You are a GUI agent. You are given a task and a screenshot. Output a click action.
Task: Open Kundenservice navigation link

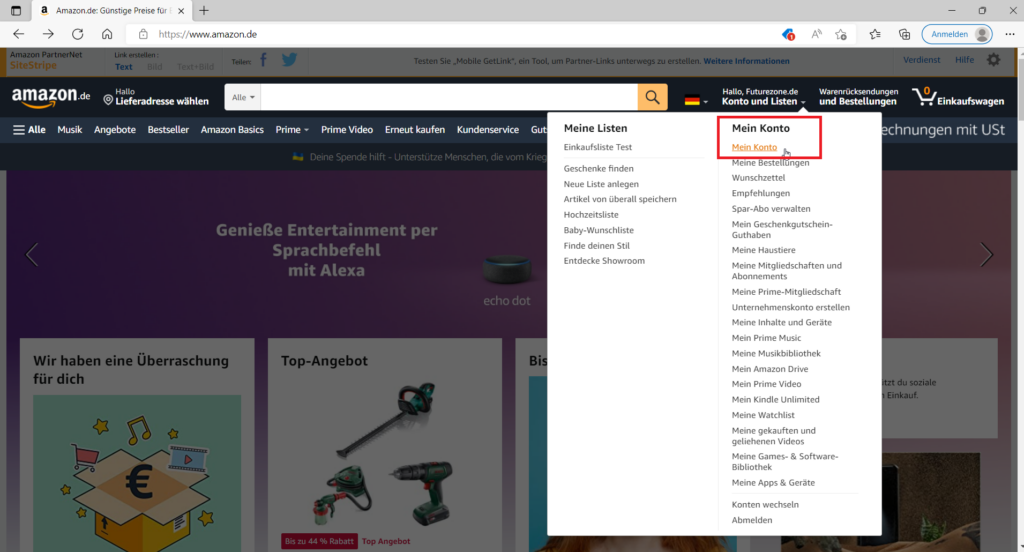point(488,129)
